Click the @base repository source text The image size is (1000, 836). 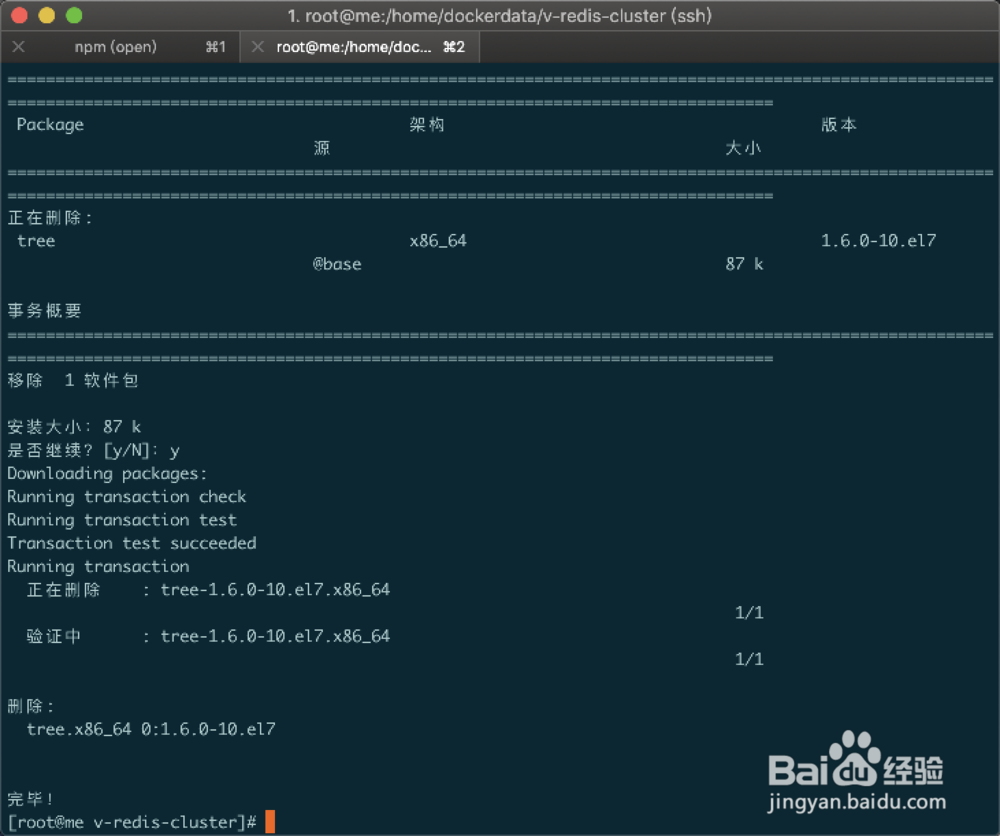[x=336, y=264]
